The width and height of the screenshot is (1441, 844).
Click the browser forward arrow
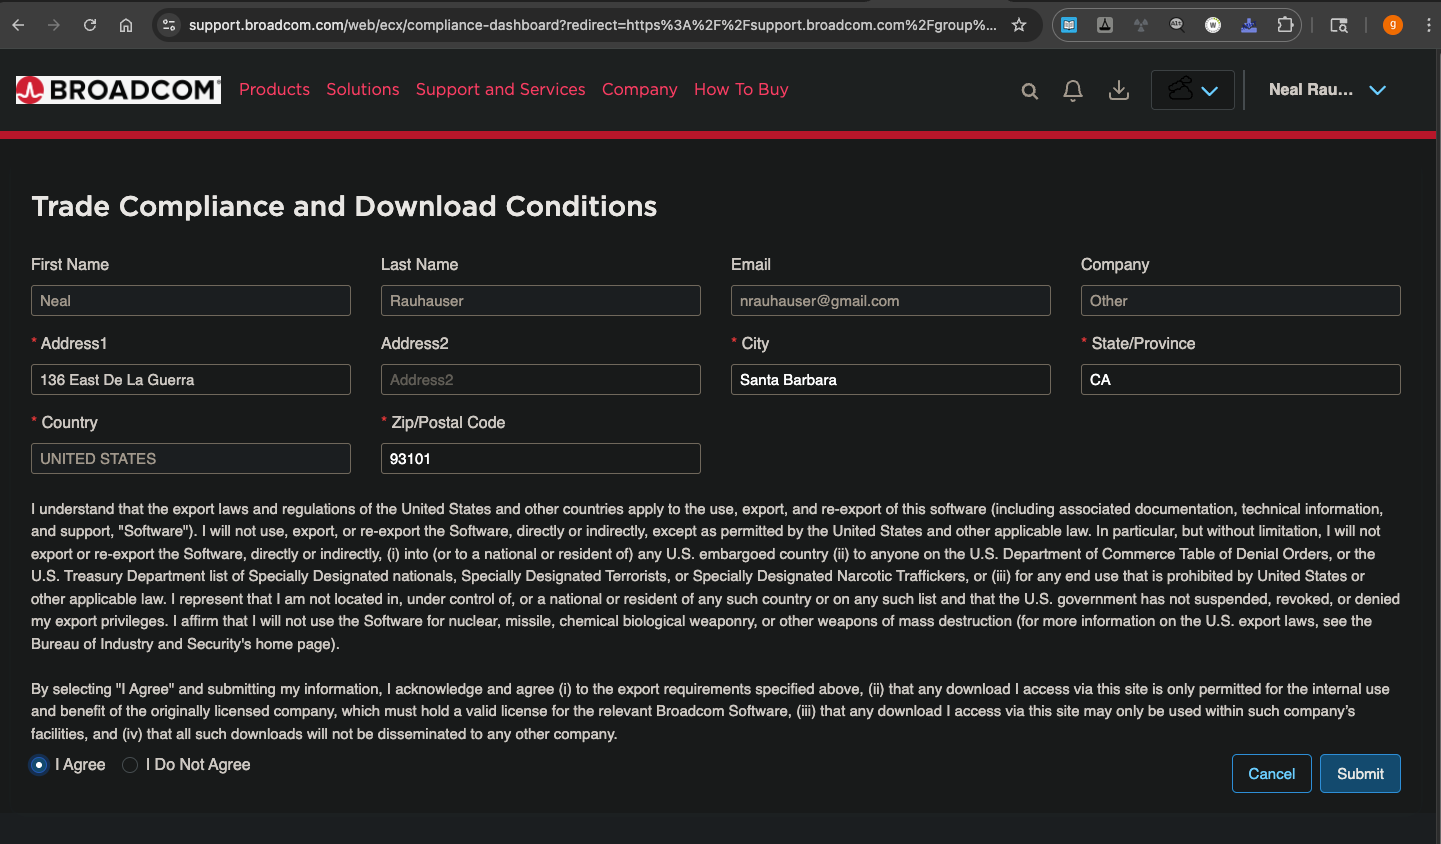click(x=54, y=25)
